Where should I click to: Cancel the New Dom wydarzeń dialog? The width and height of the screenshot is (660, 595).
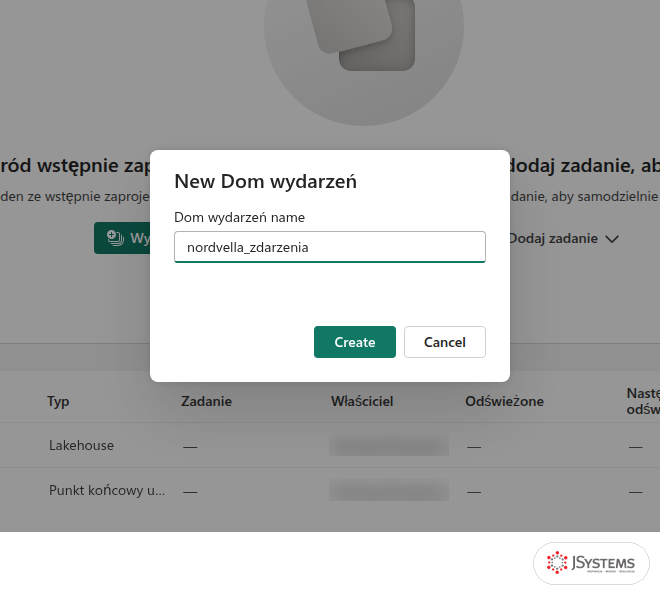(x=444, y=342)
